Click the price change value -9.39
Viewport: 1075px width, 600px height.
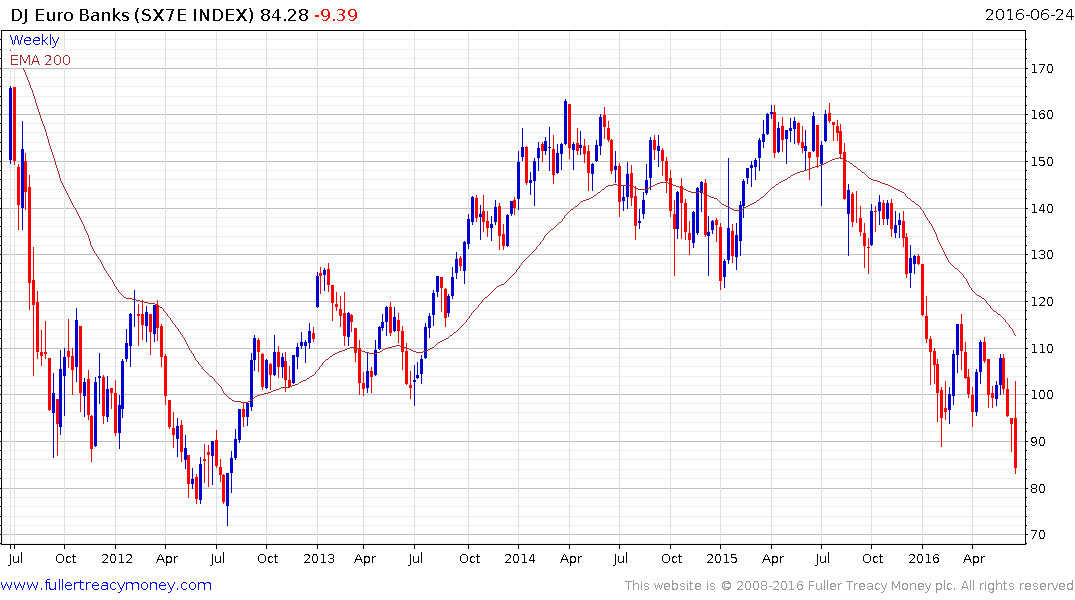click(336, 14)
